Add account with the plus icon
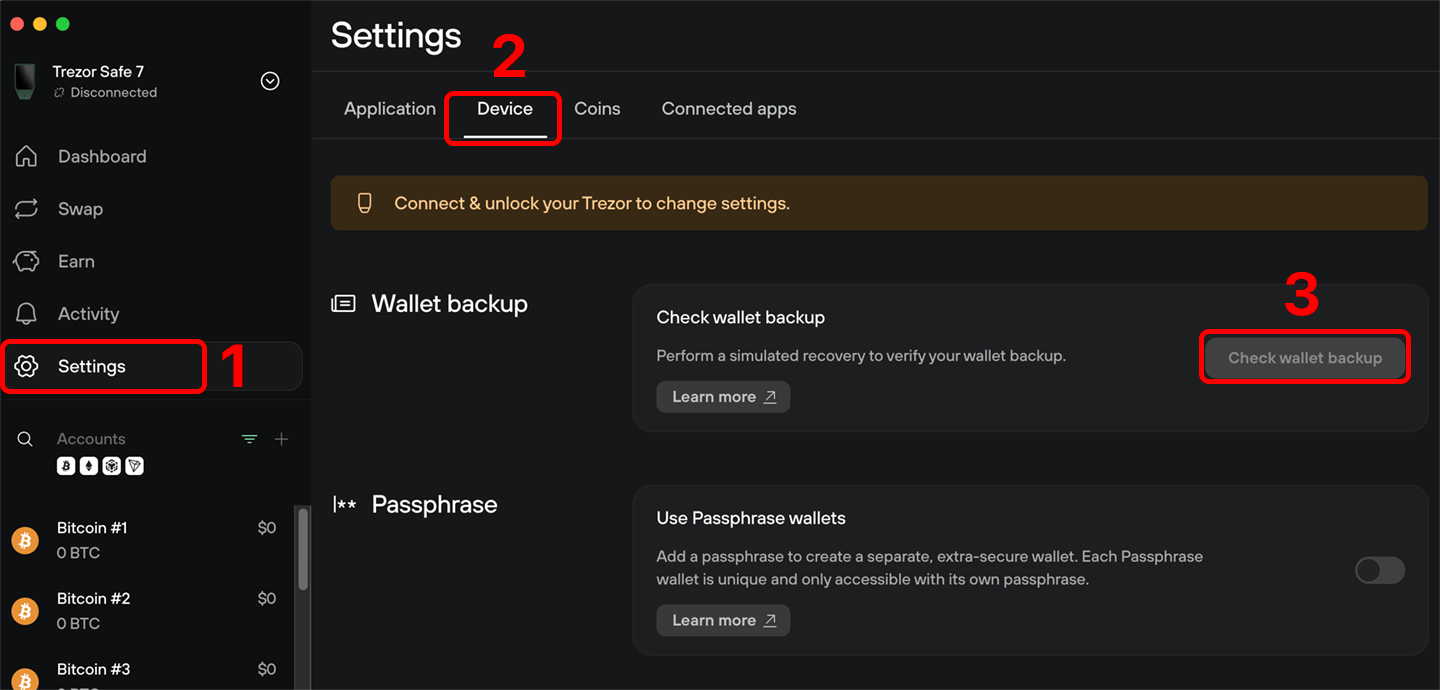The height and width of the screenshot is (690, 1440). click(282, 439)
